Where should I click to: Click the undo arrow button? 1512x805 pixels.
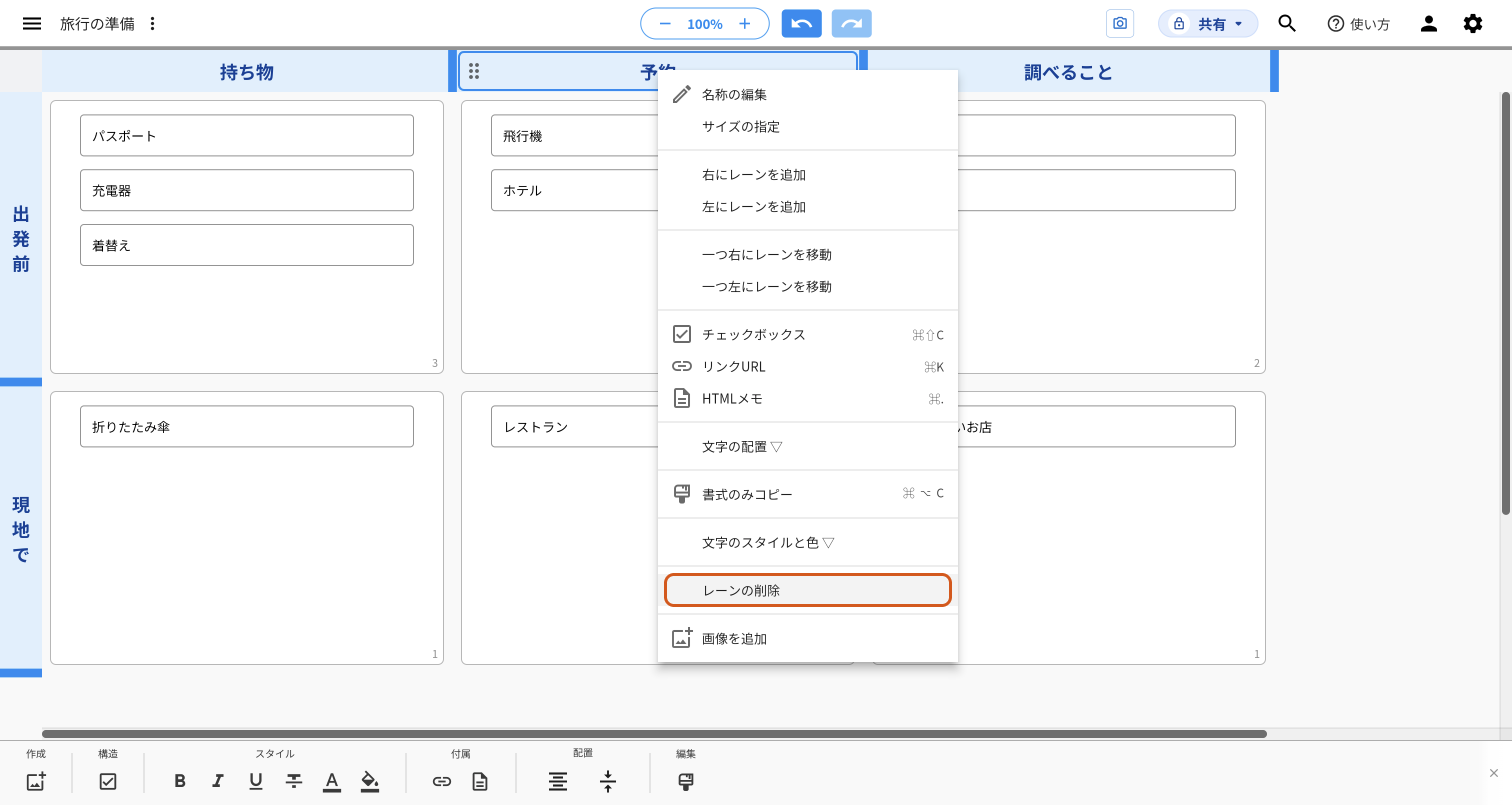[x=802, y=23]
